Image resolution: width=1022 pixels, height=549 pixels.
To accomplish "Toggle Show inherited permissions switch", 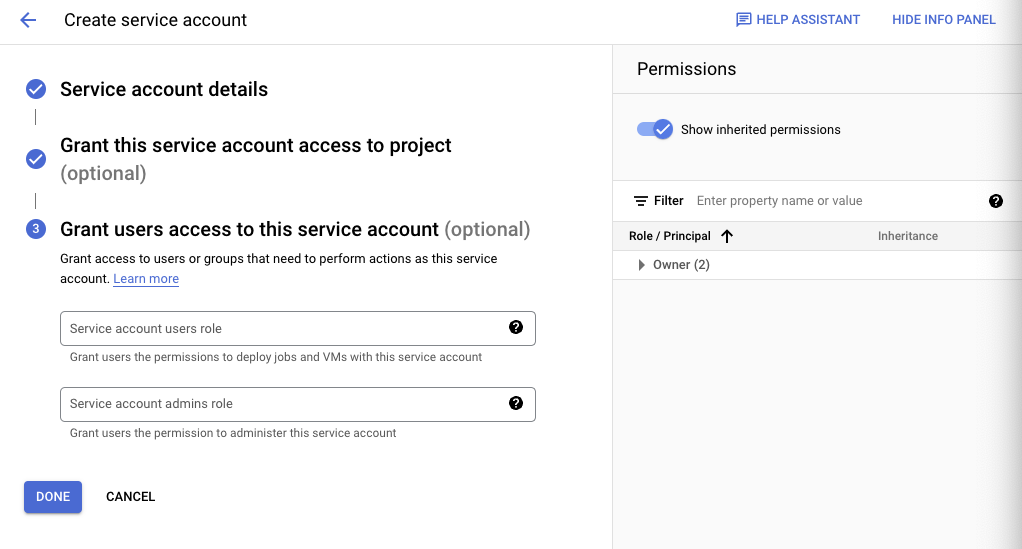I will 655,129.
